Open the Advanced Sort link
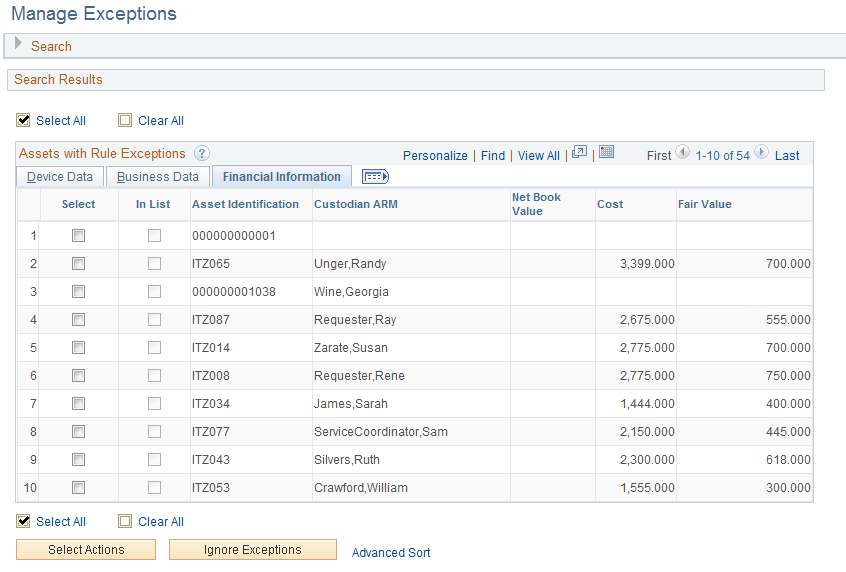 pyautogui.click(x=391, y=553)
